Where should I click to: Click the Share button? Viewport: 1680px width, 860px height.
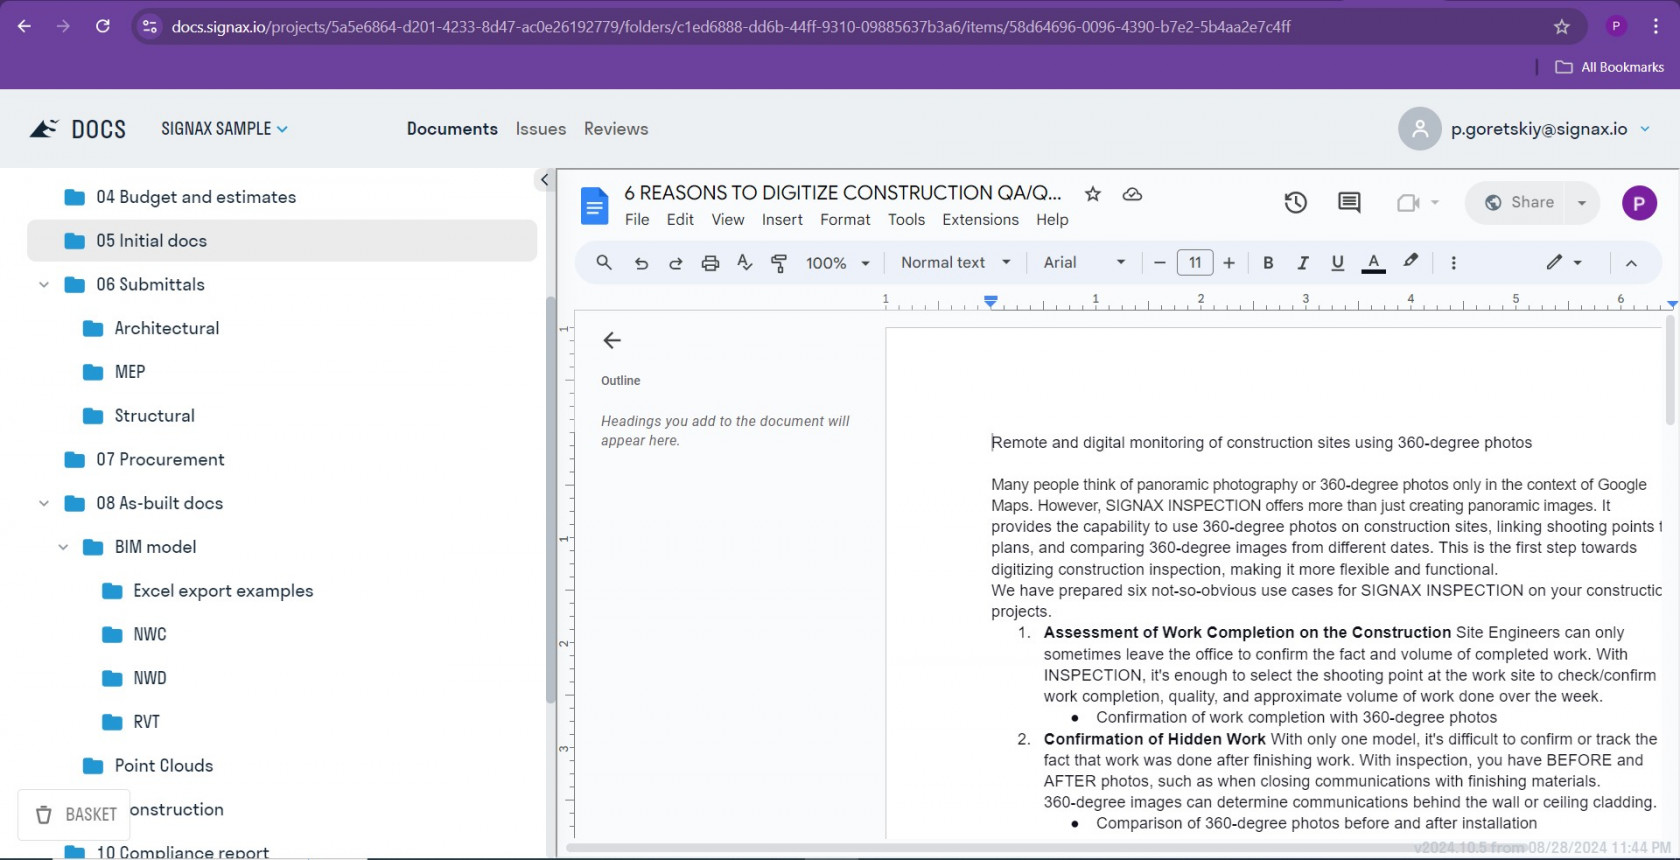pyautogui.click(x=1520, y=203)
